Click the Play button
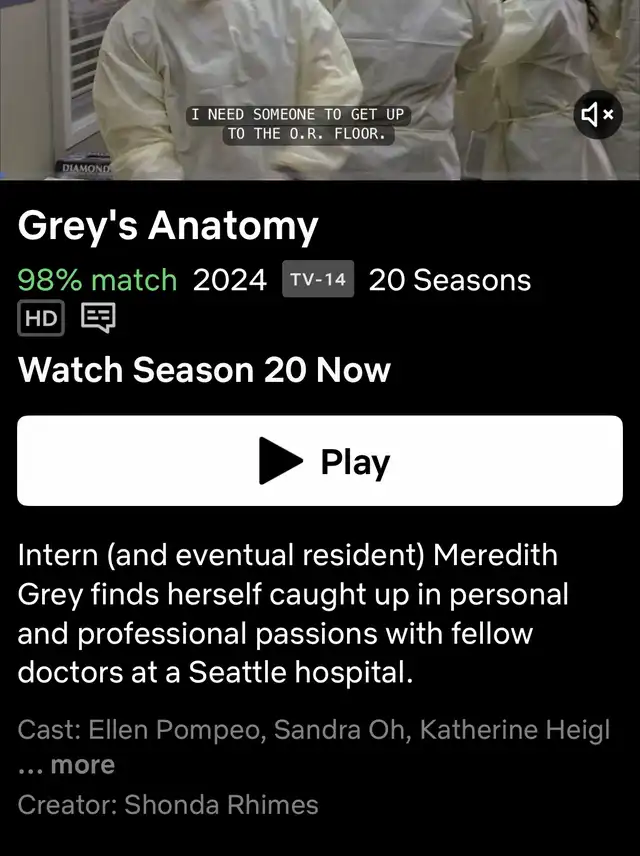640x856 pixels. tap(320, 461)
